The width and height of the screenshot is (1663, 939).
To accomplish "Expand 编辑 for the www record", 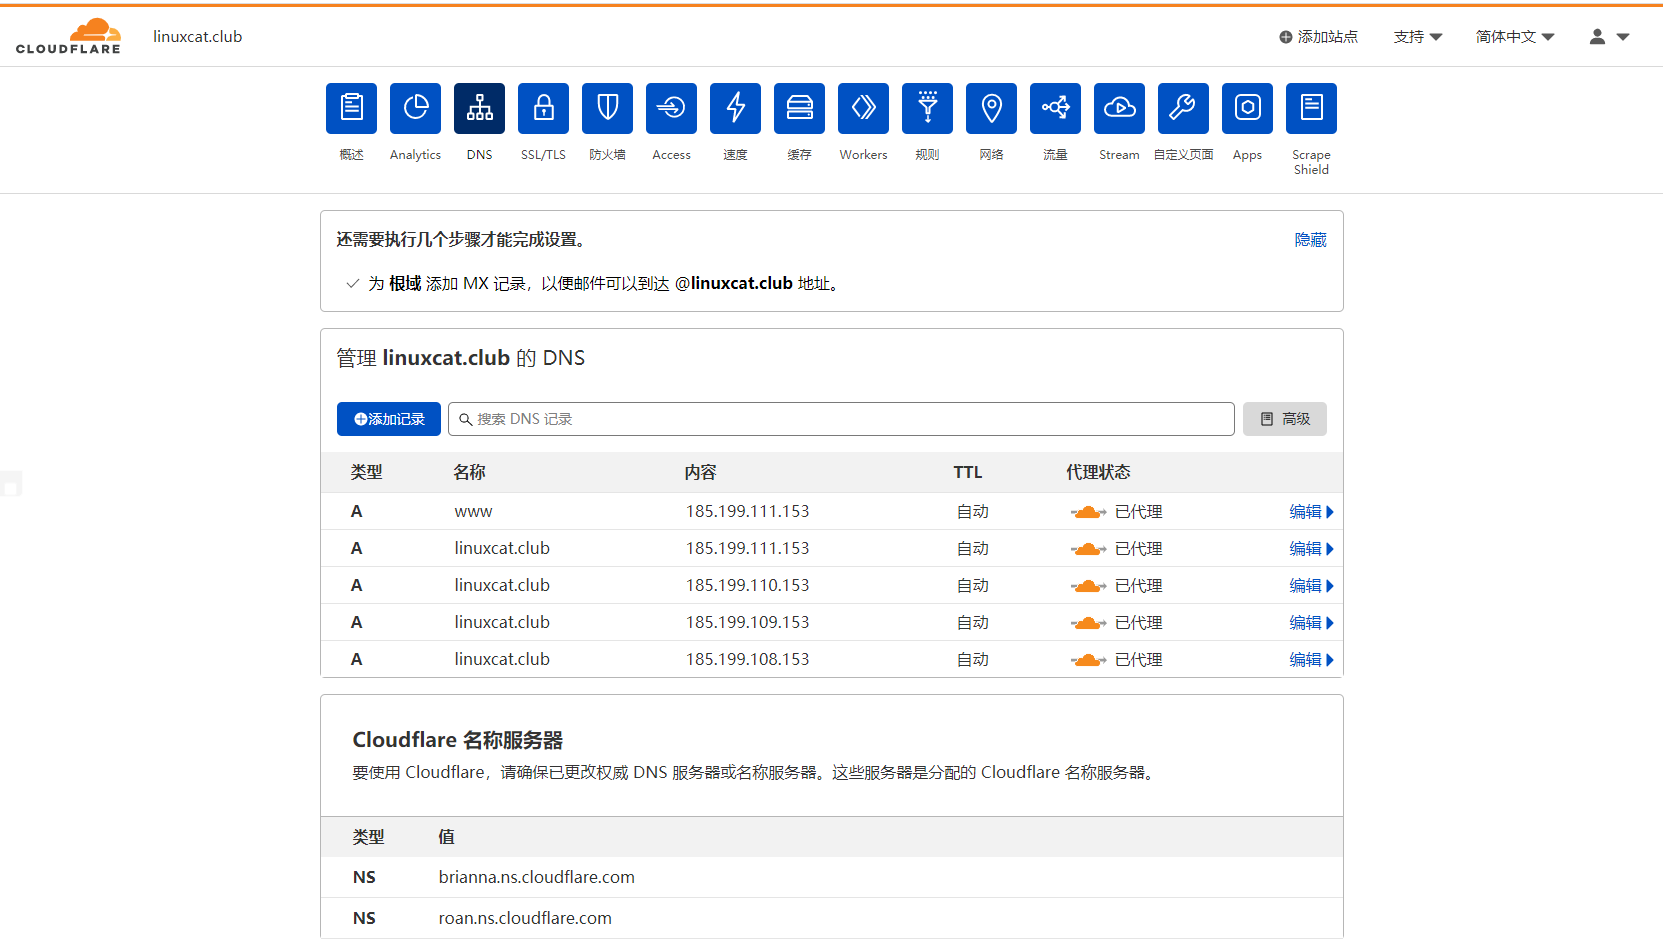I will tap(1311, 512).
